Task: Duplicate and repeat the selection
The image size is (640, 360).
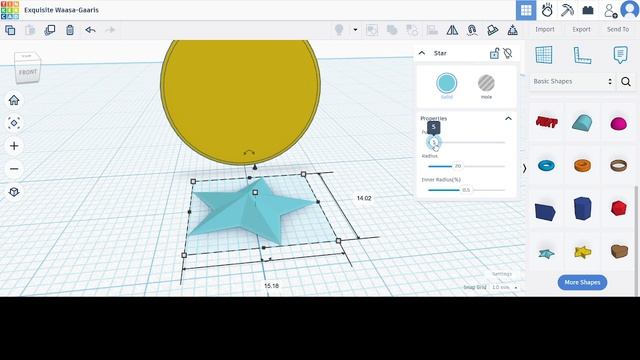Action: 50,30
